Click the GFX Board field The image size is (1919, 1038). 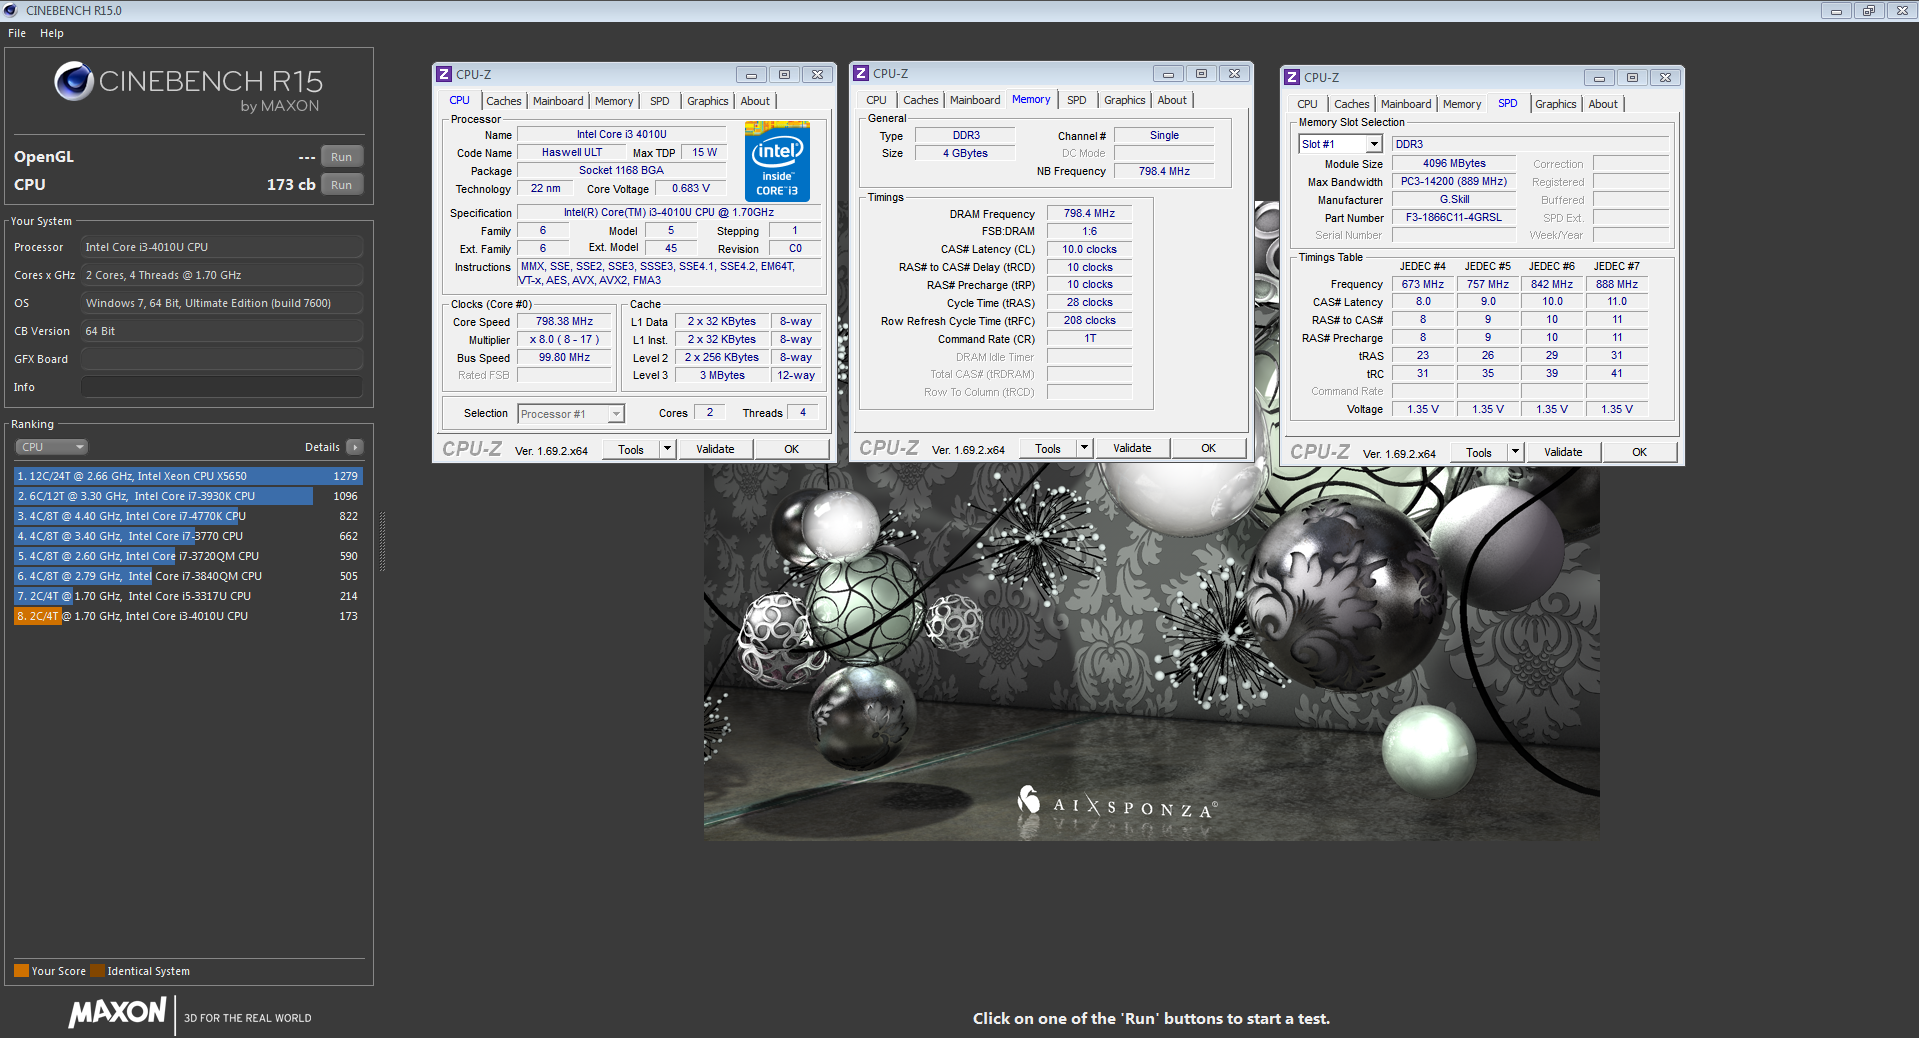[x=222, y=359]
